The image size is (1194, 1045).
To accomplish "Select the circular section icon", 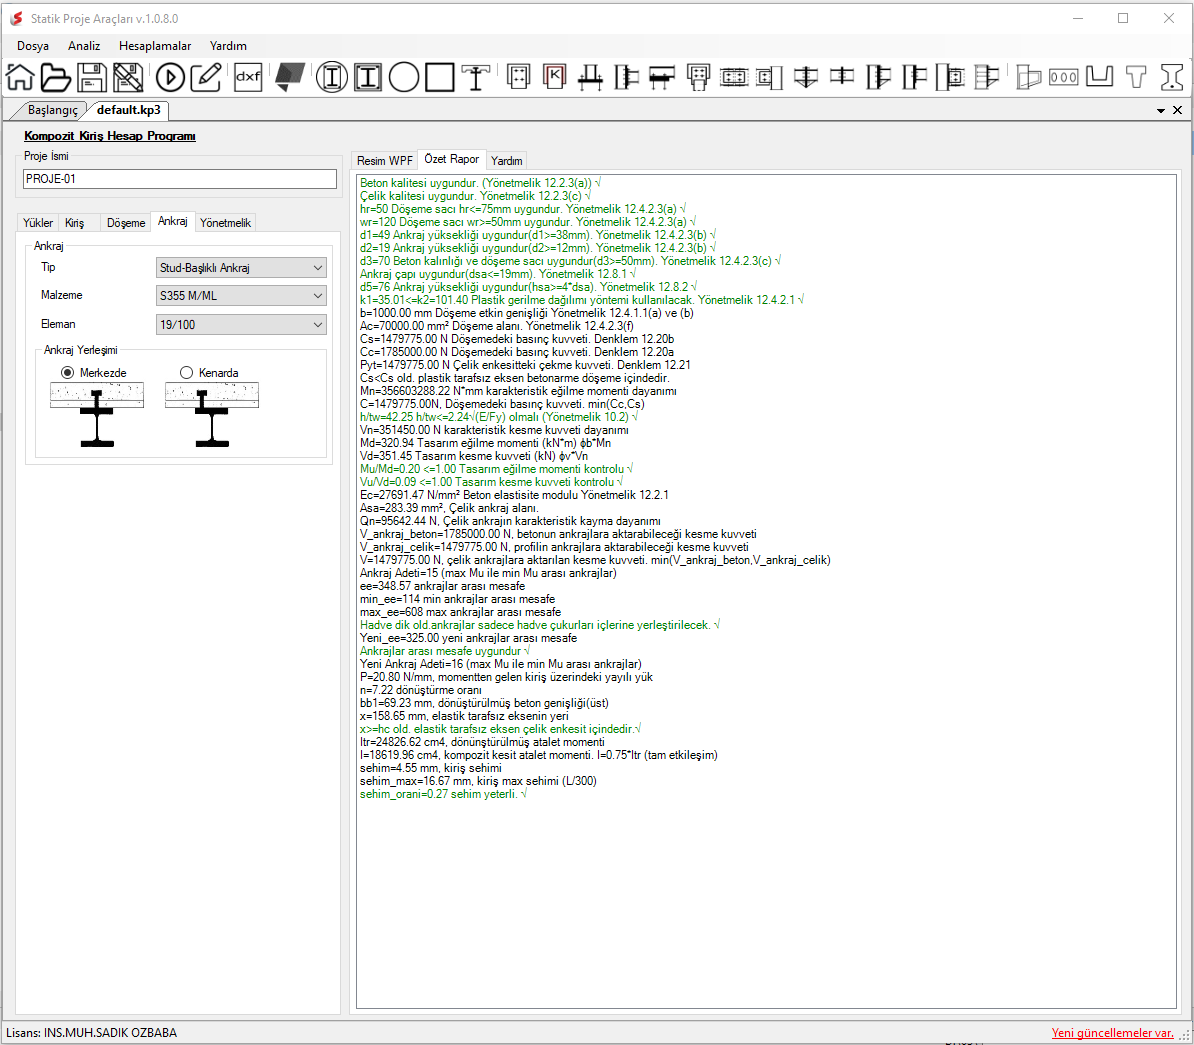I will pos(404,77).
